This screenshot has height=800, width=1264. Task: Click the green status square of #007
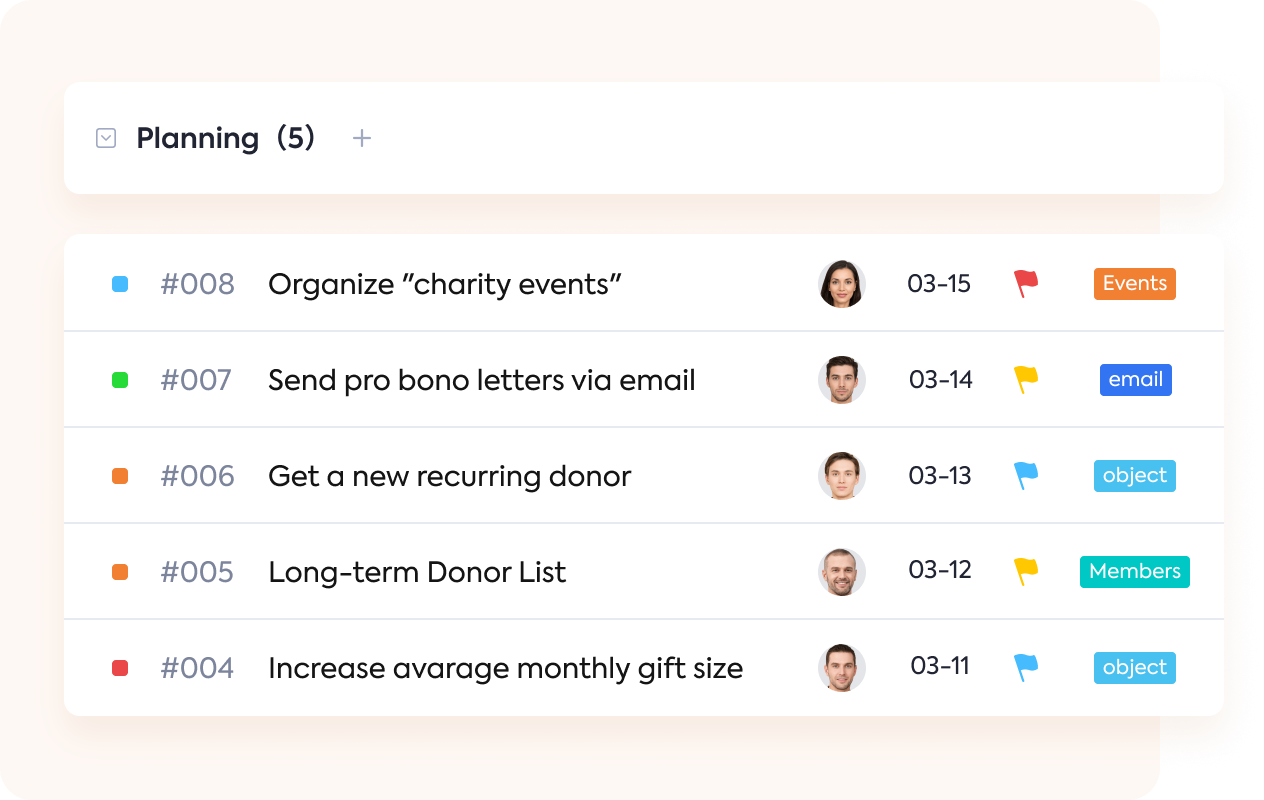(x=120, y=380)
